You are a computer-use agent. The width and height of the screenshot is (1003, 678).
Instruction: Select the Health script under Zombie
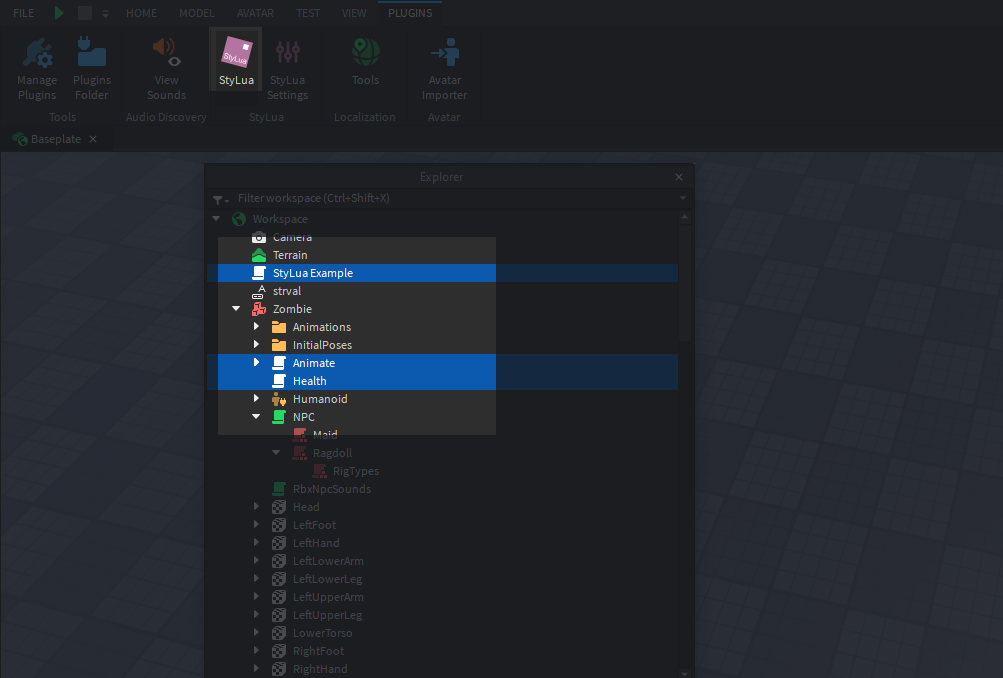[x=309, y=380]
